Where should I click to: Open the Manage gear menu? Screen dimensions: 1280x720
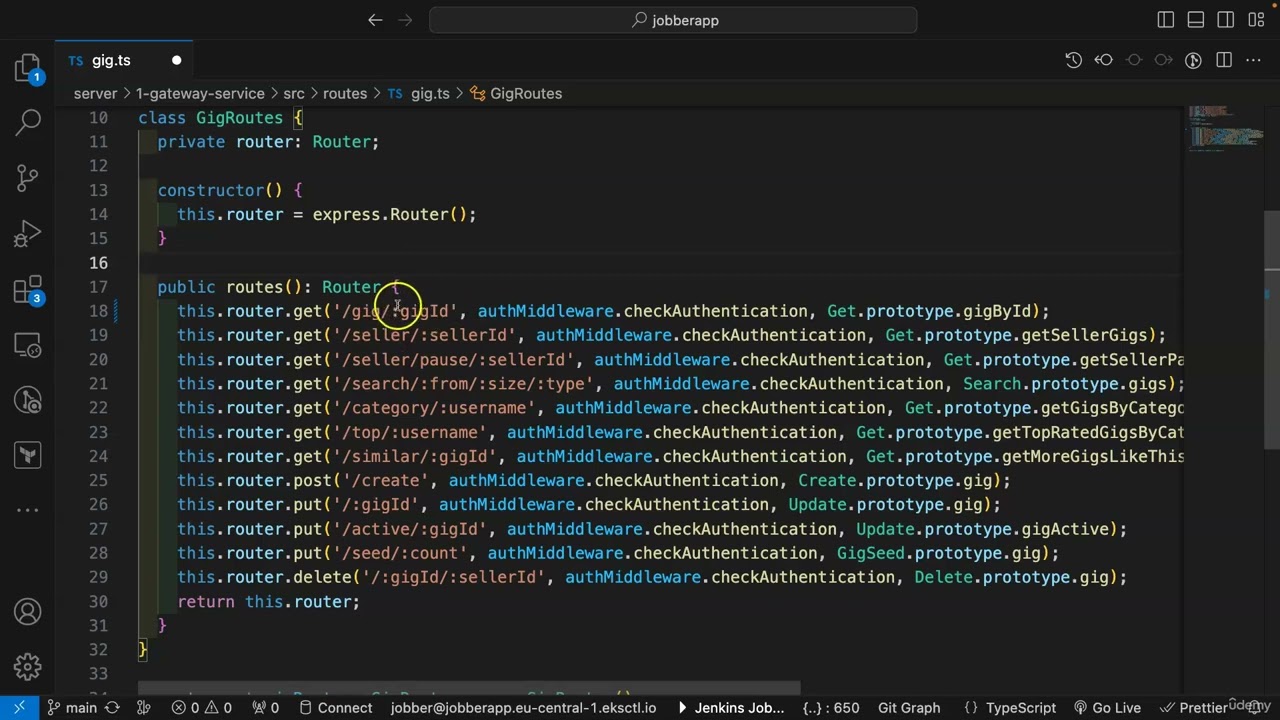(28, 666)
